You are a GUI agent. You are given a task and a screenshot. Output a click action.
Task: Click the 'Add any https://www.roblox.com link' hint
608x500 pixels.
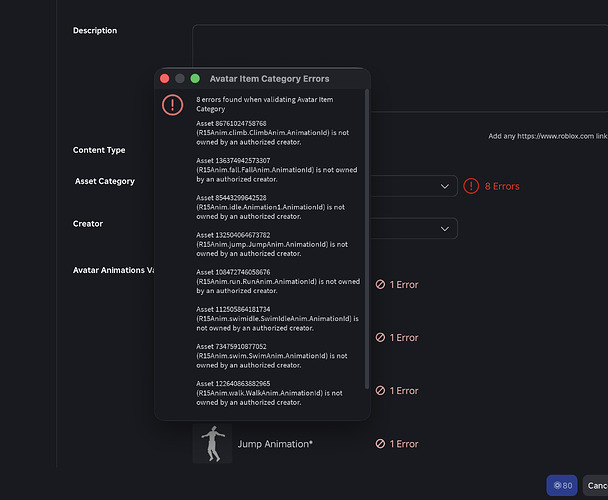tap(548, 136)
